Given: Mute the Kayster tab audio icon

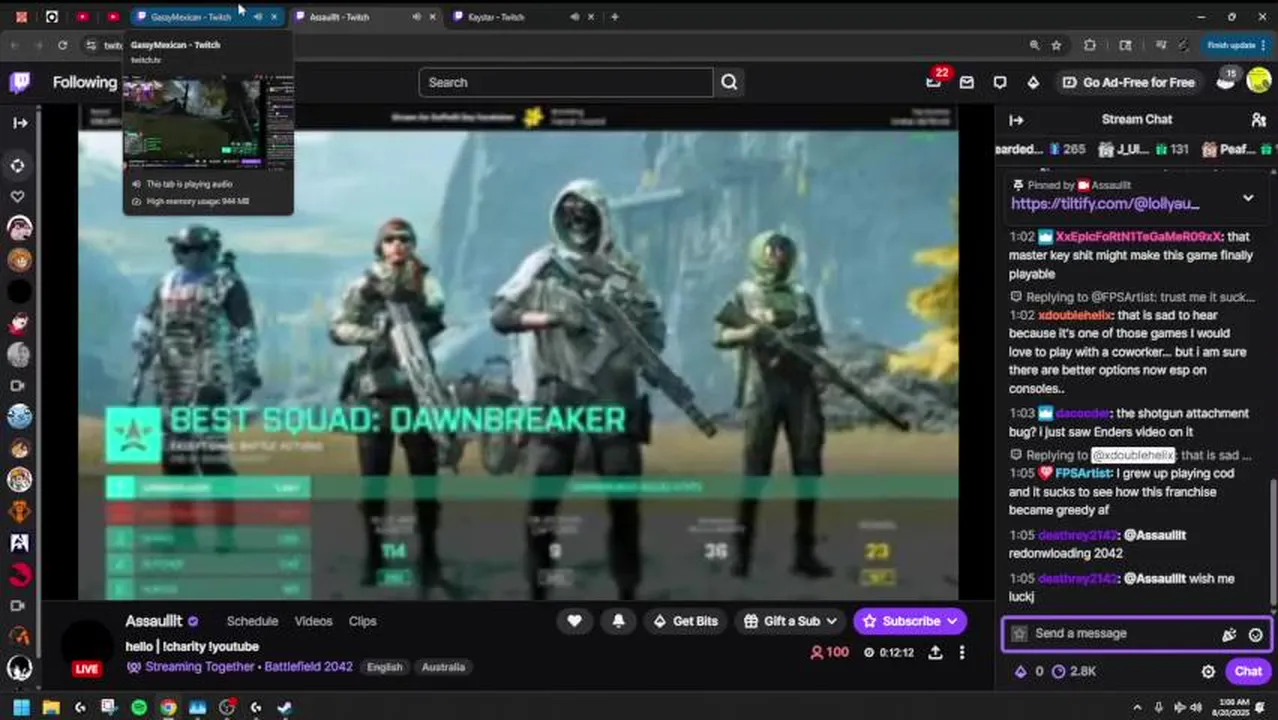Looking at the screenshot, I should point(574,17).
